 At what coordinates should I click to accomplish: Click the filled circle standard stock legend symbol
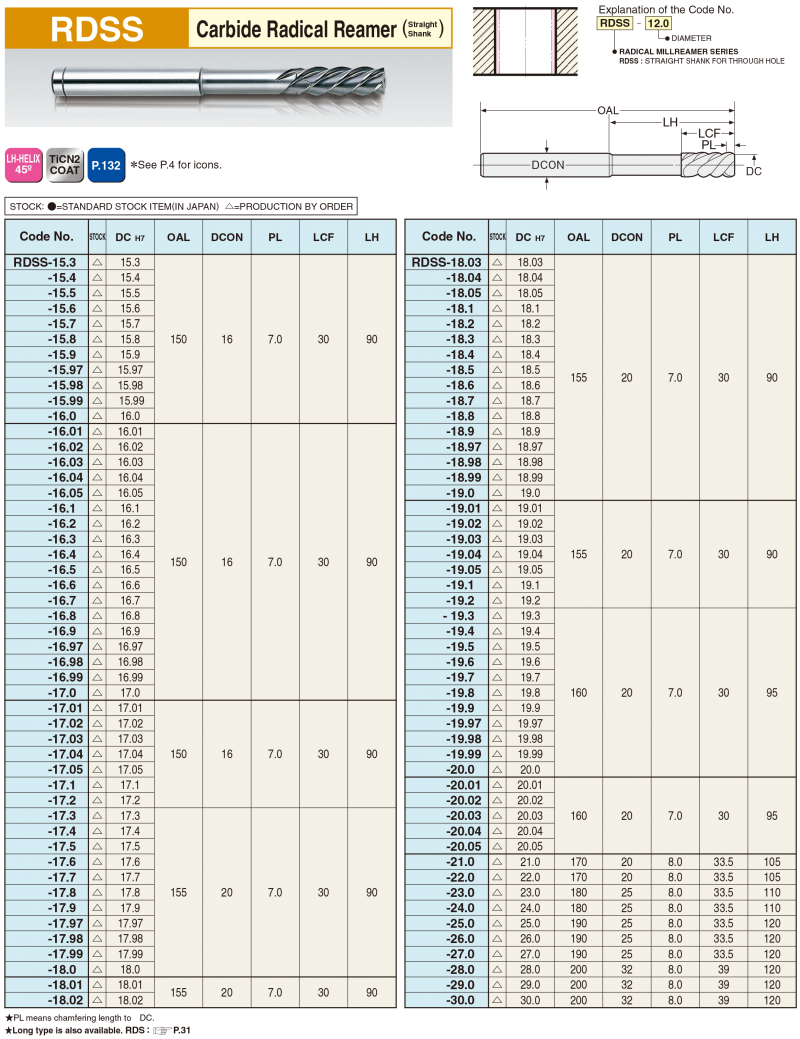tap(52, 207)
